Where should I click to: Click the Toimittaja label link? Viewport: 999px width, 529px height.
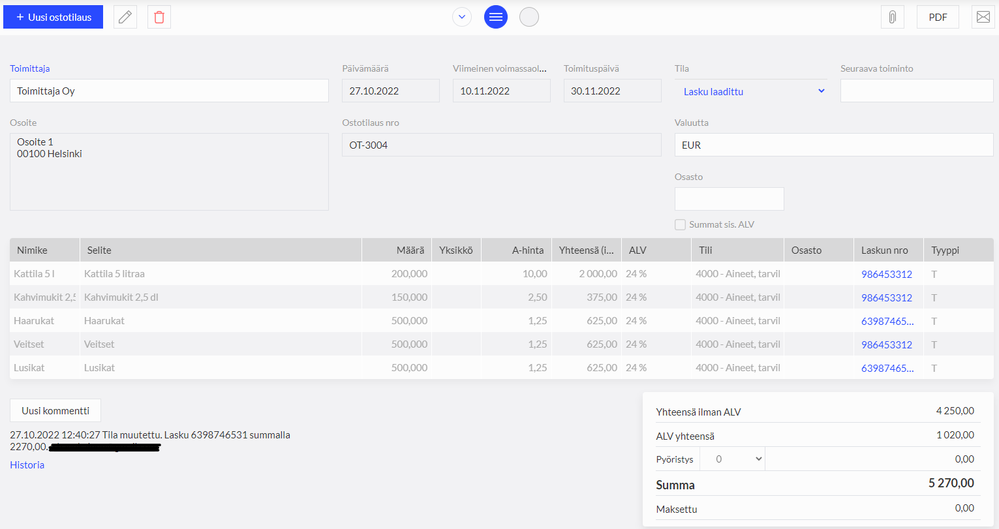coord(30,68)
